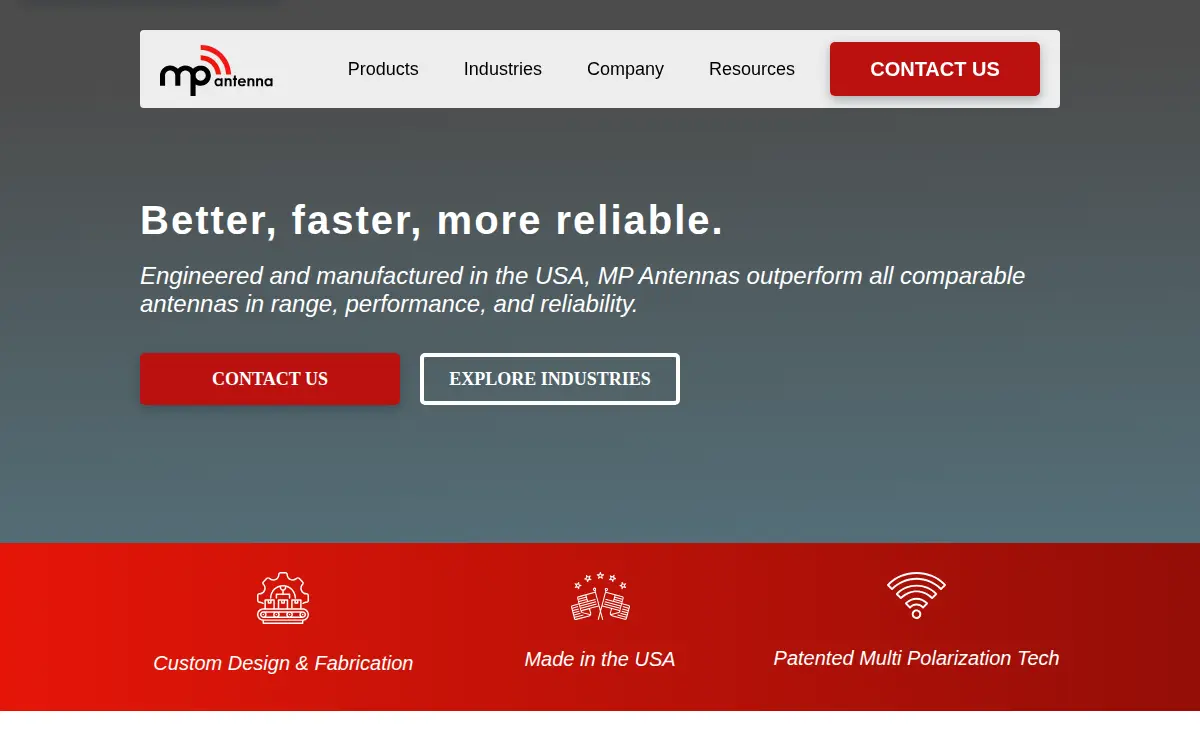Click the wireless signal icon

pos(916,595)
